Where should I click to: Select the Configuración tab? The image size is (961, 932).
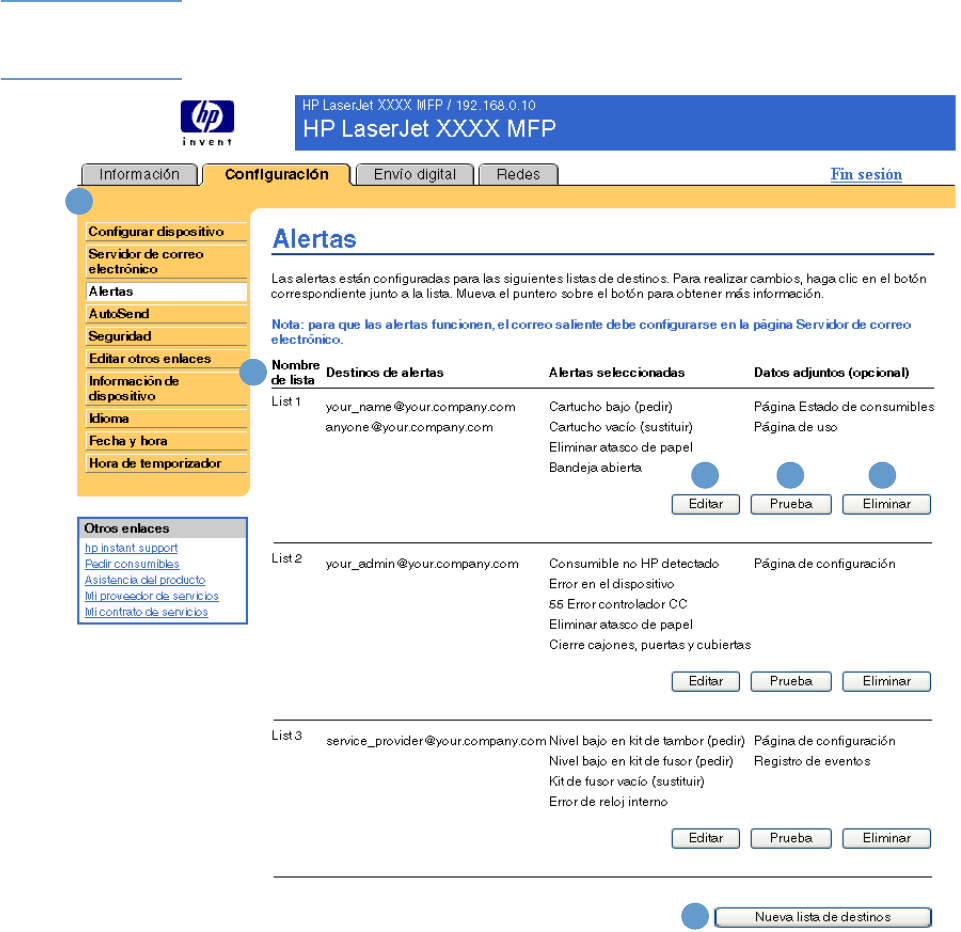point(276,175)
